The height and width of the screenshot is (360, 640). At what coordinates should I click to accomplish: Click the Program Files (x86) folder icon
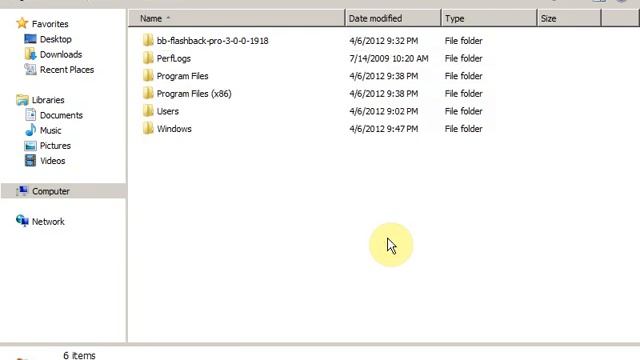coord(148,93)
